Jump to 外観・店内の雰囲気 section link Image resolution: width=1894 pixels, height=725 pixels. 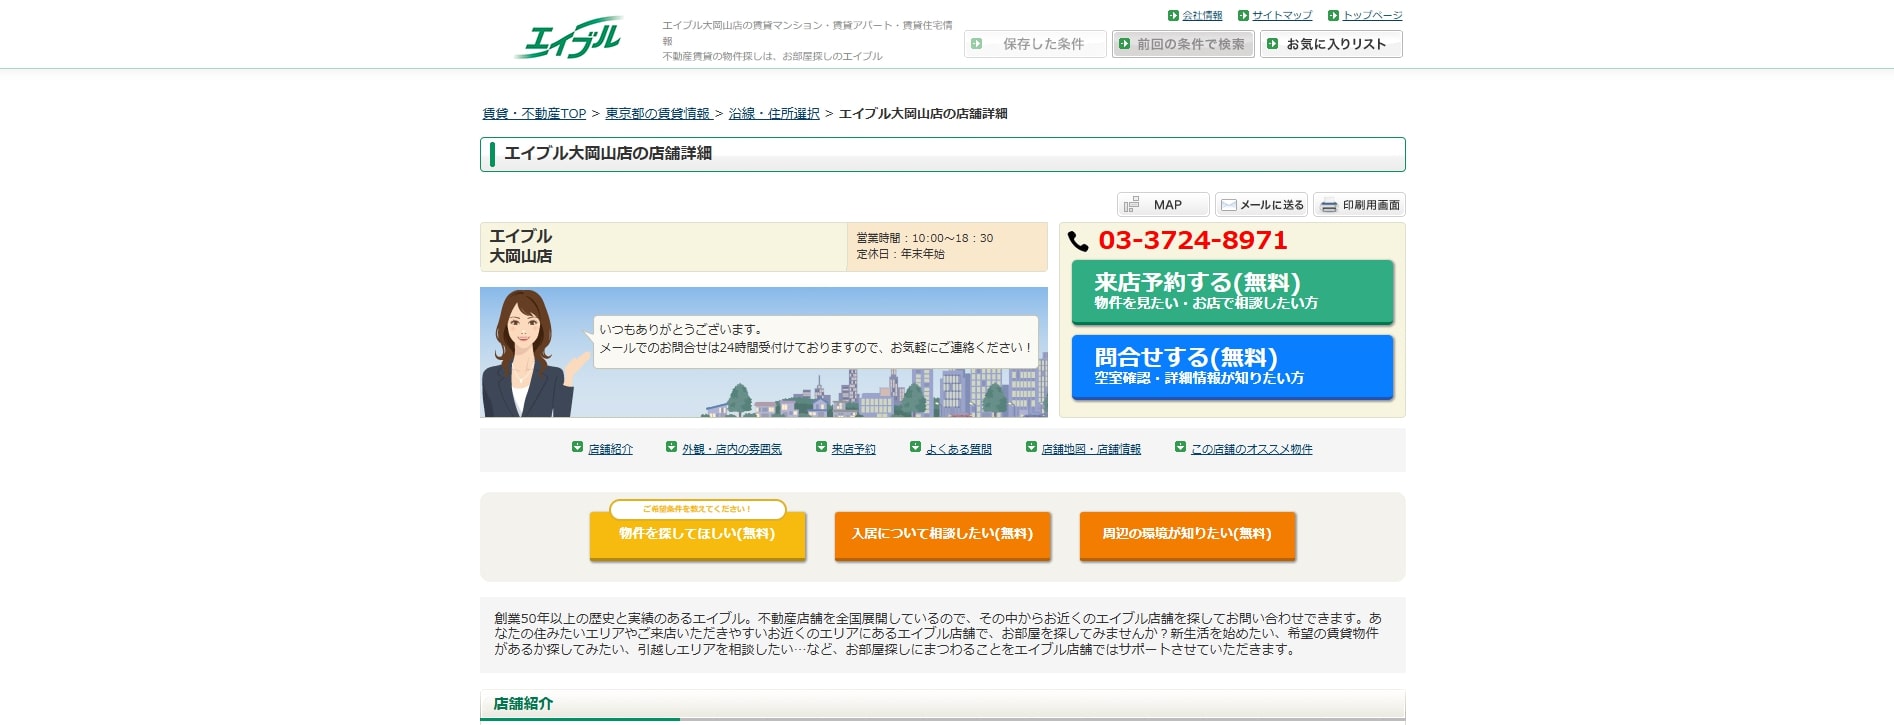click(x=731, y=449)
